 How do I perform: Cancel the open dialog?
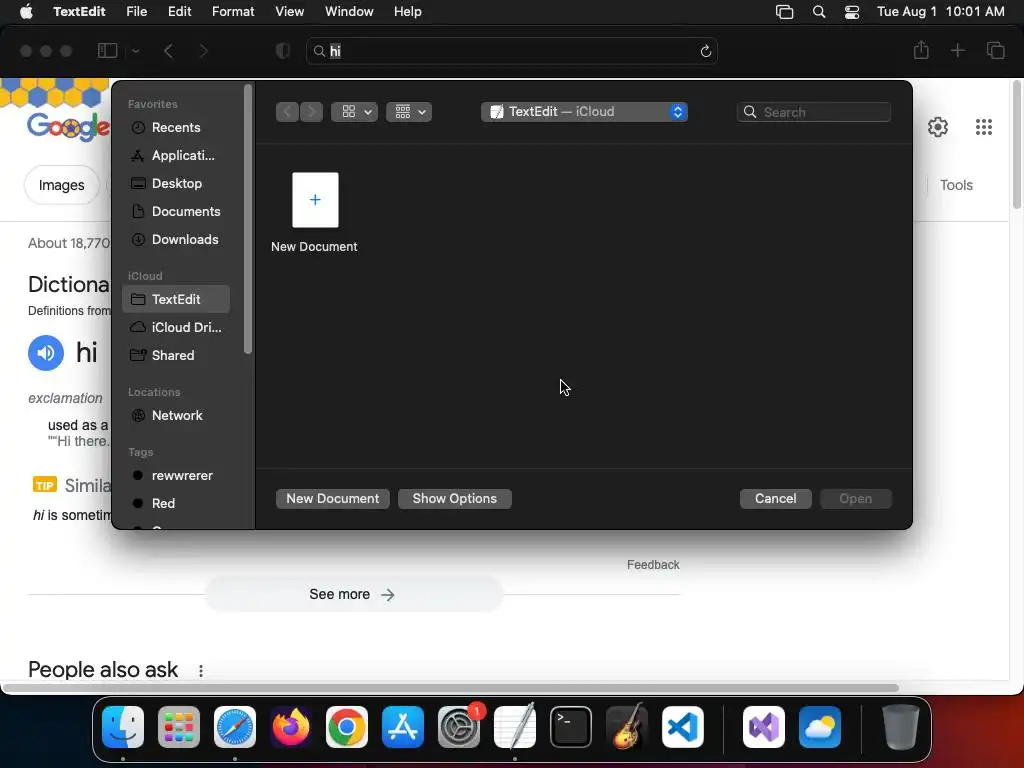pos(775,499)
